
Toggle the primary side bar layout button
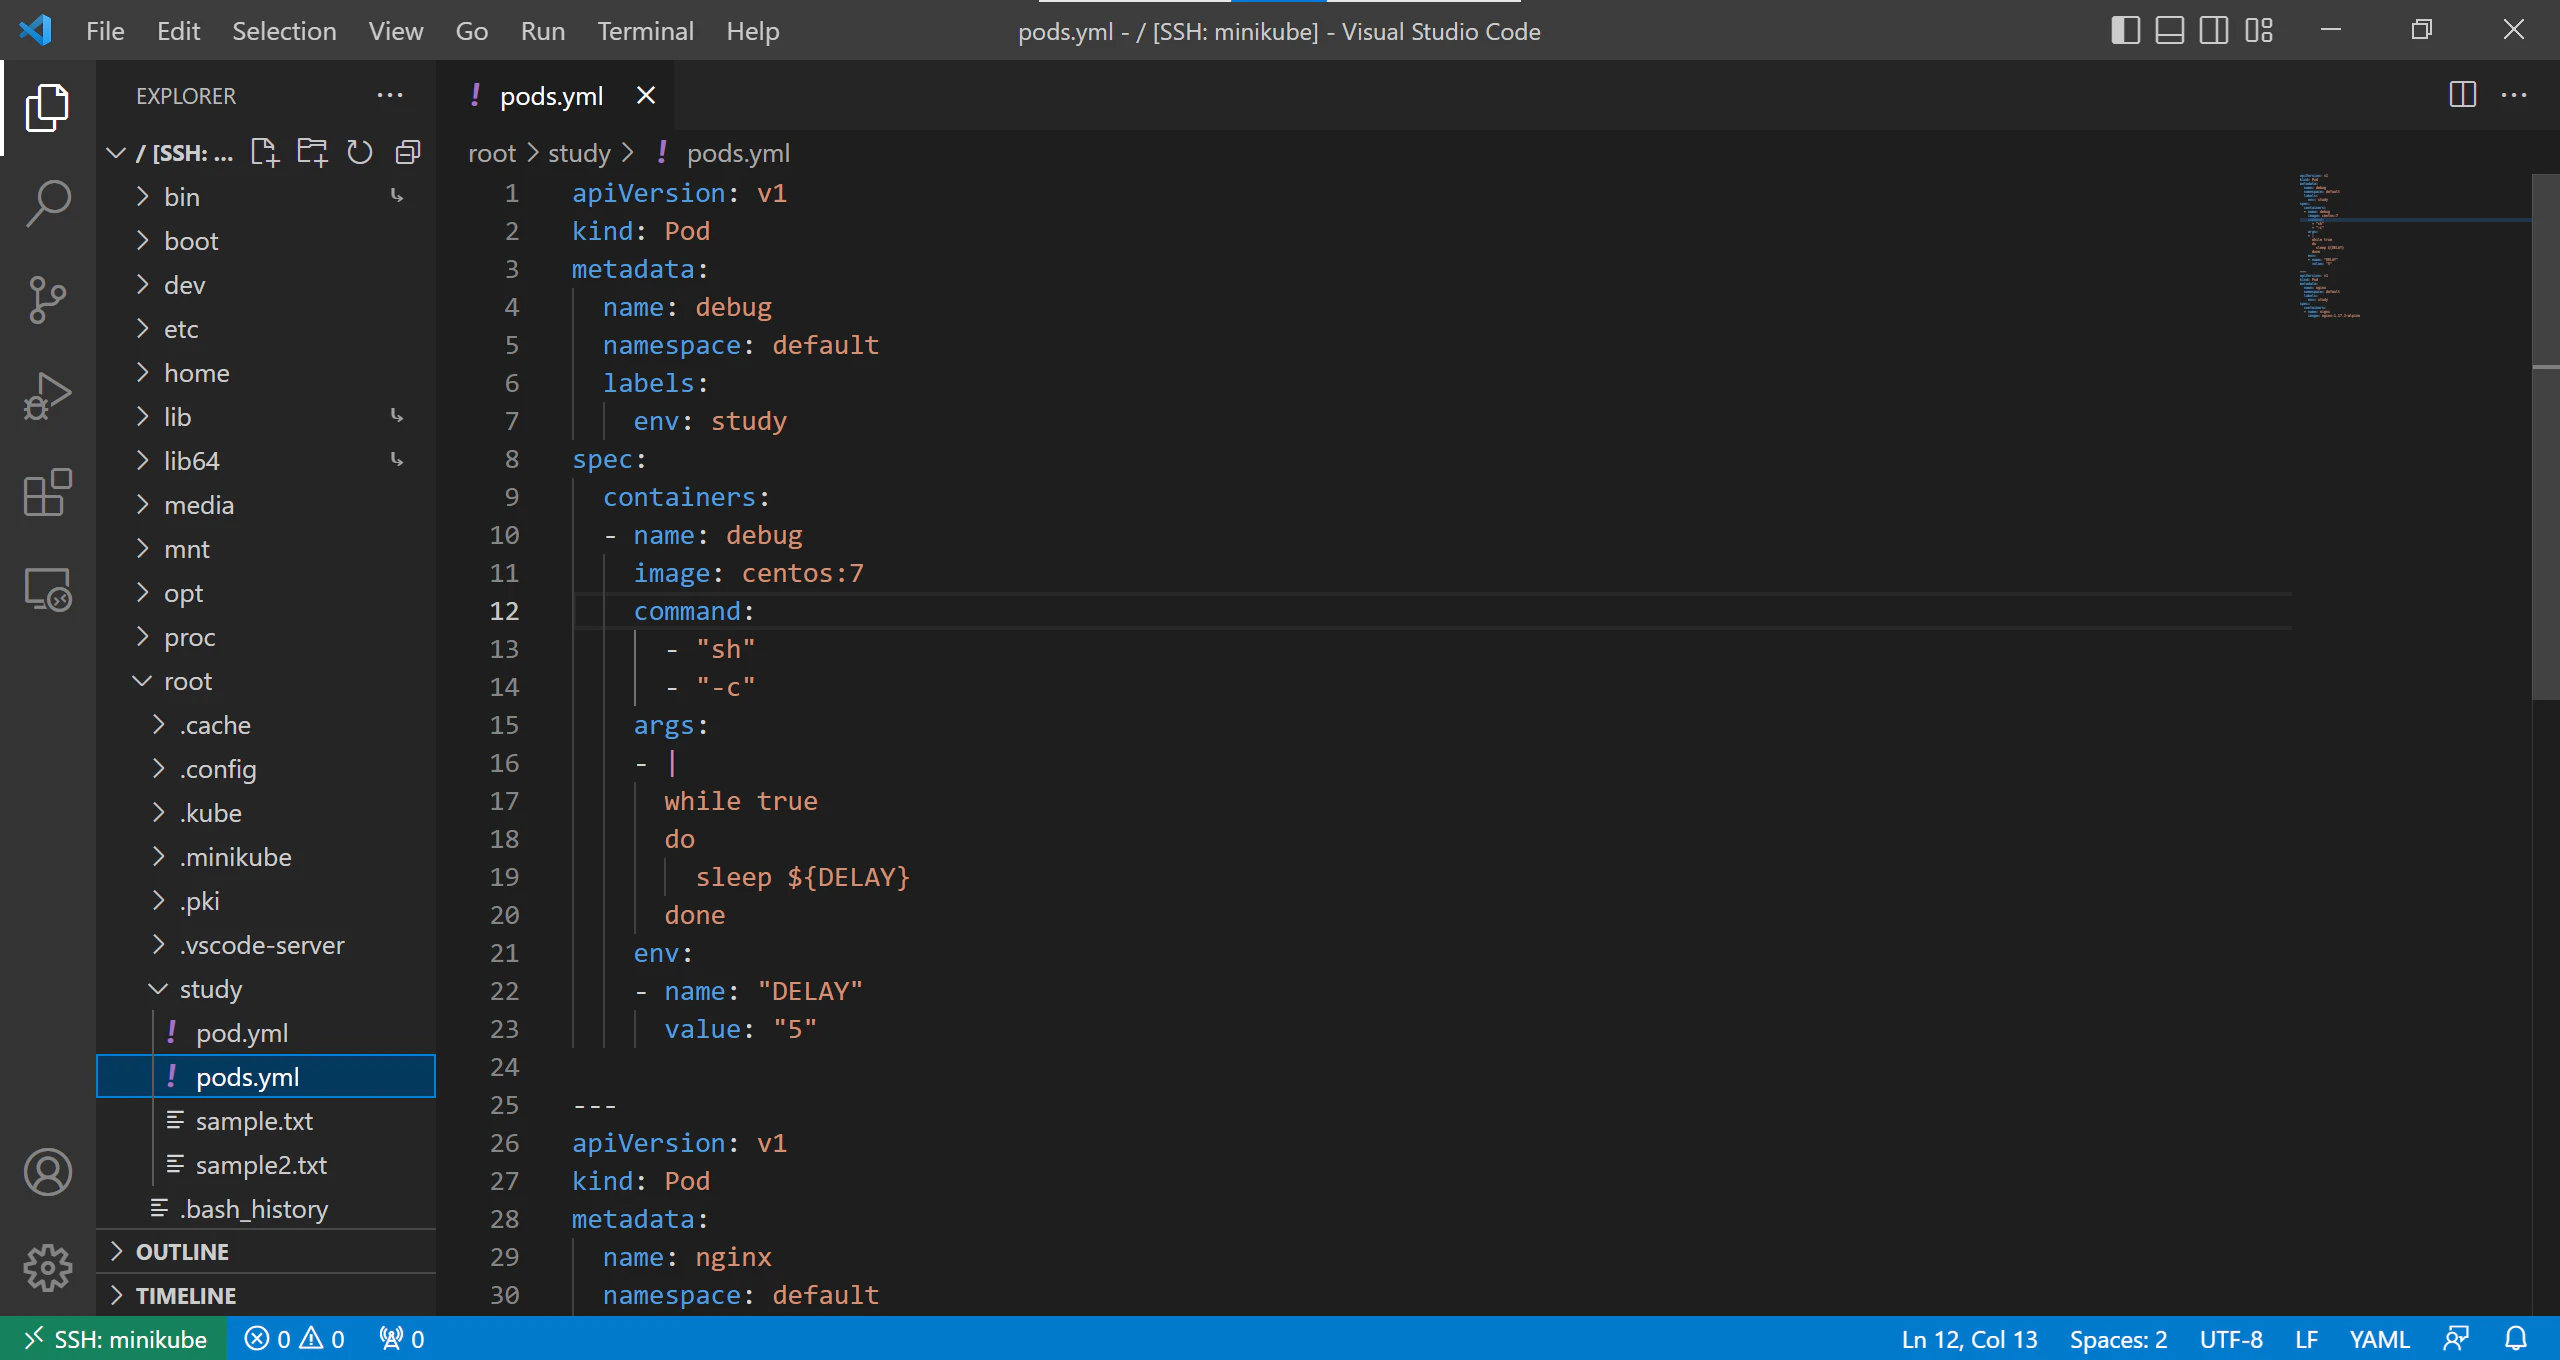pos(2125,30)
